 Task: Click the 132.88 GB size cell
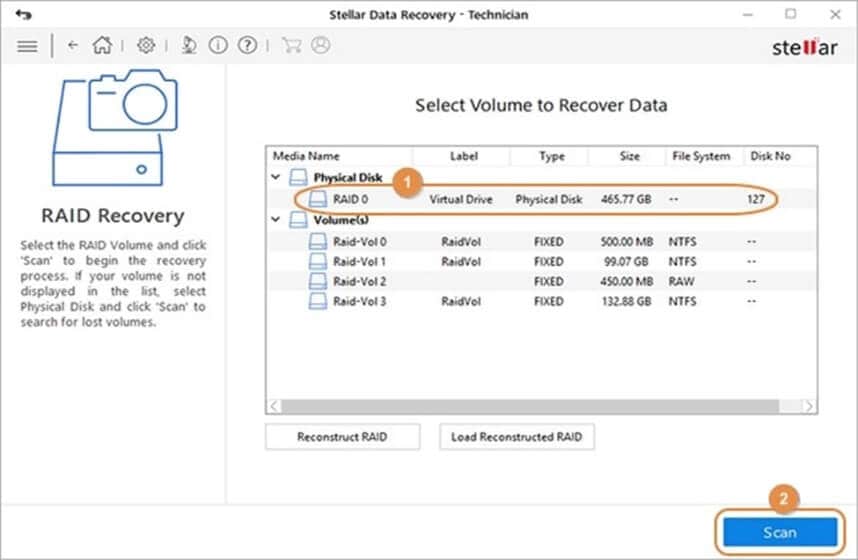tap(626, 302)
